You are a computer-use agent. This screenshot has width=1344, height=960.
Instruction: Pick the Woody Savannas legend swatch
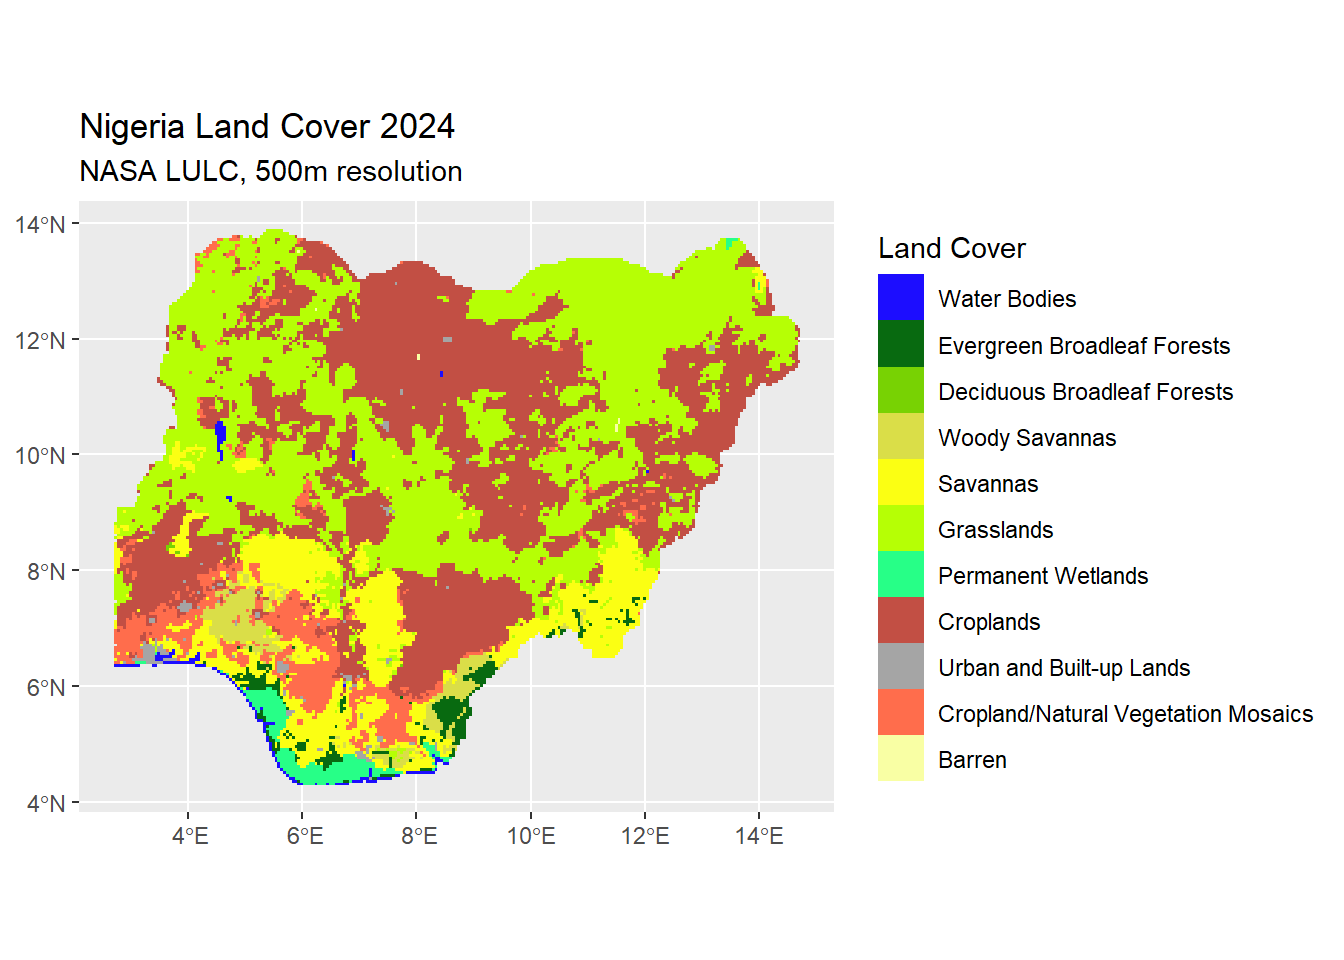[x=900, y=436]
